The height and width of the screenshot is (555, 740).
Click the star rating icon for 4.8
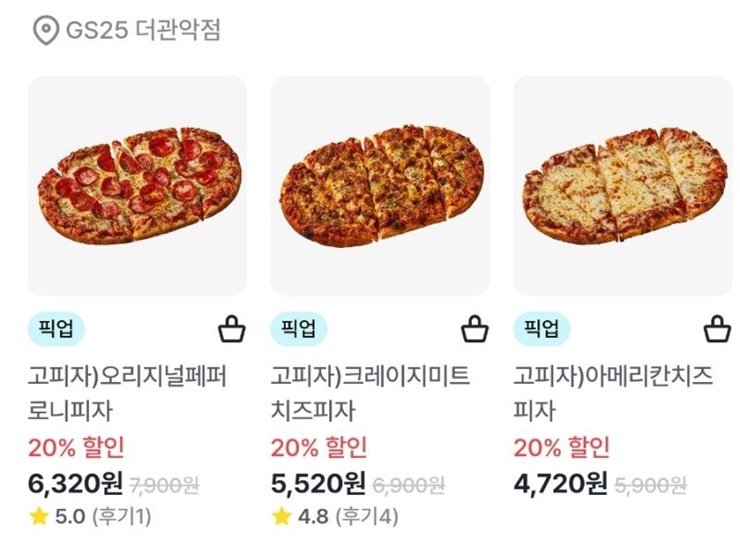pyautogui.click(x=281, y=517)
